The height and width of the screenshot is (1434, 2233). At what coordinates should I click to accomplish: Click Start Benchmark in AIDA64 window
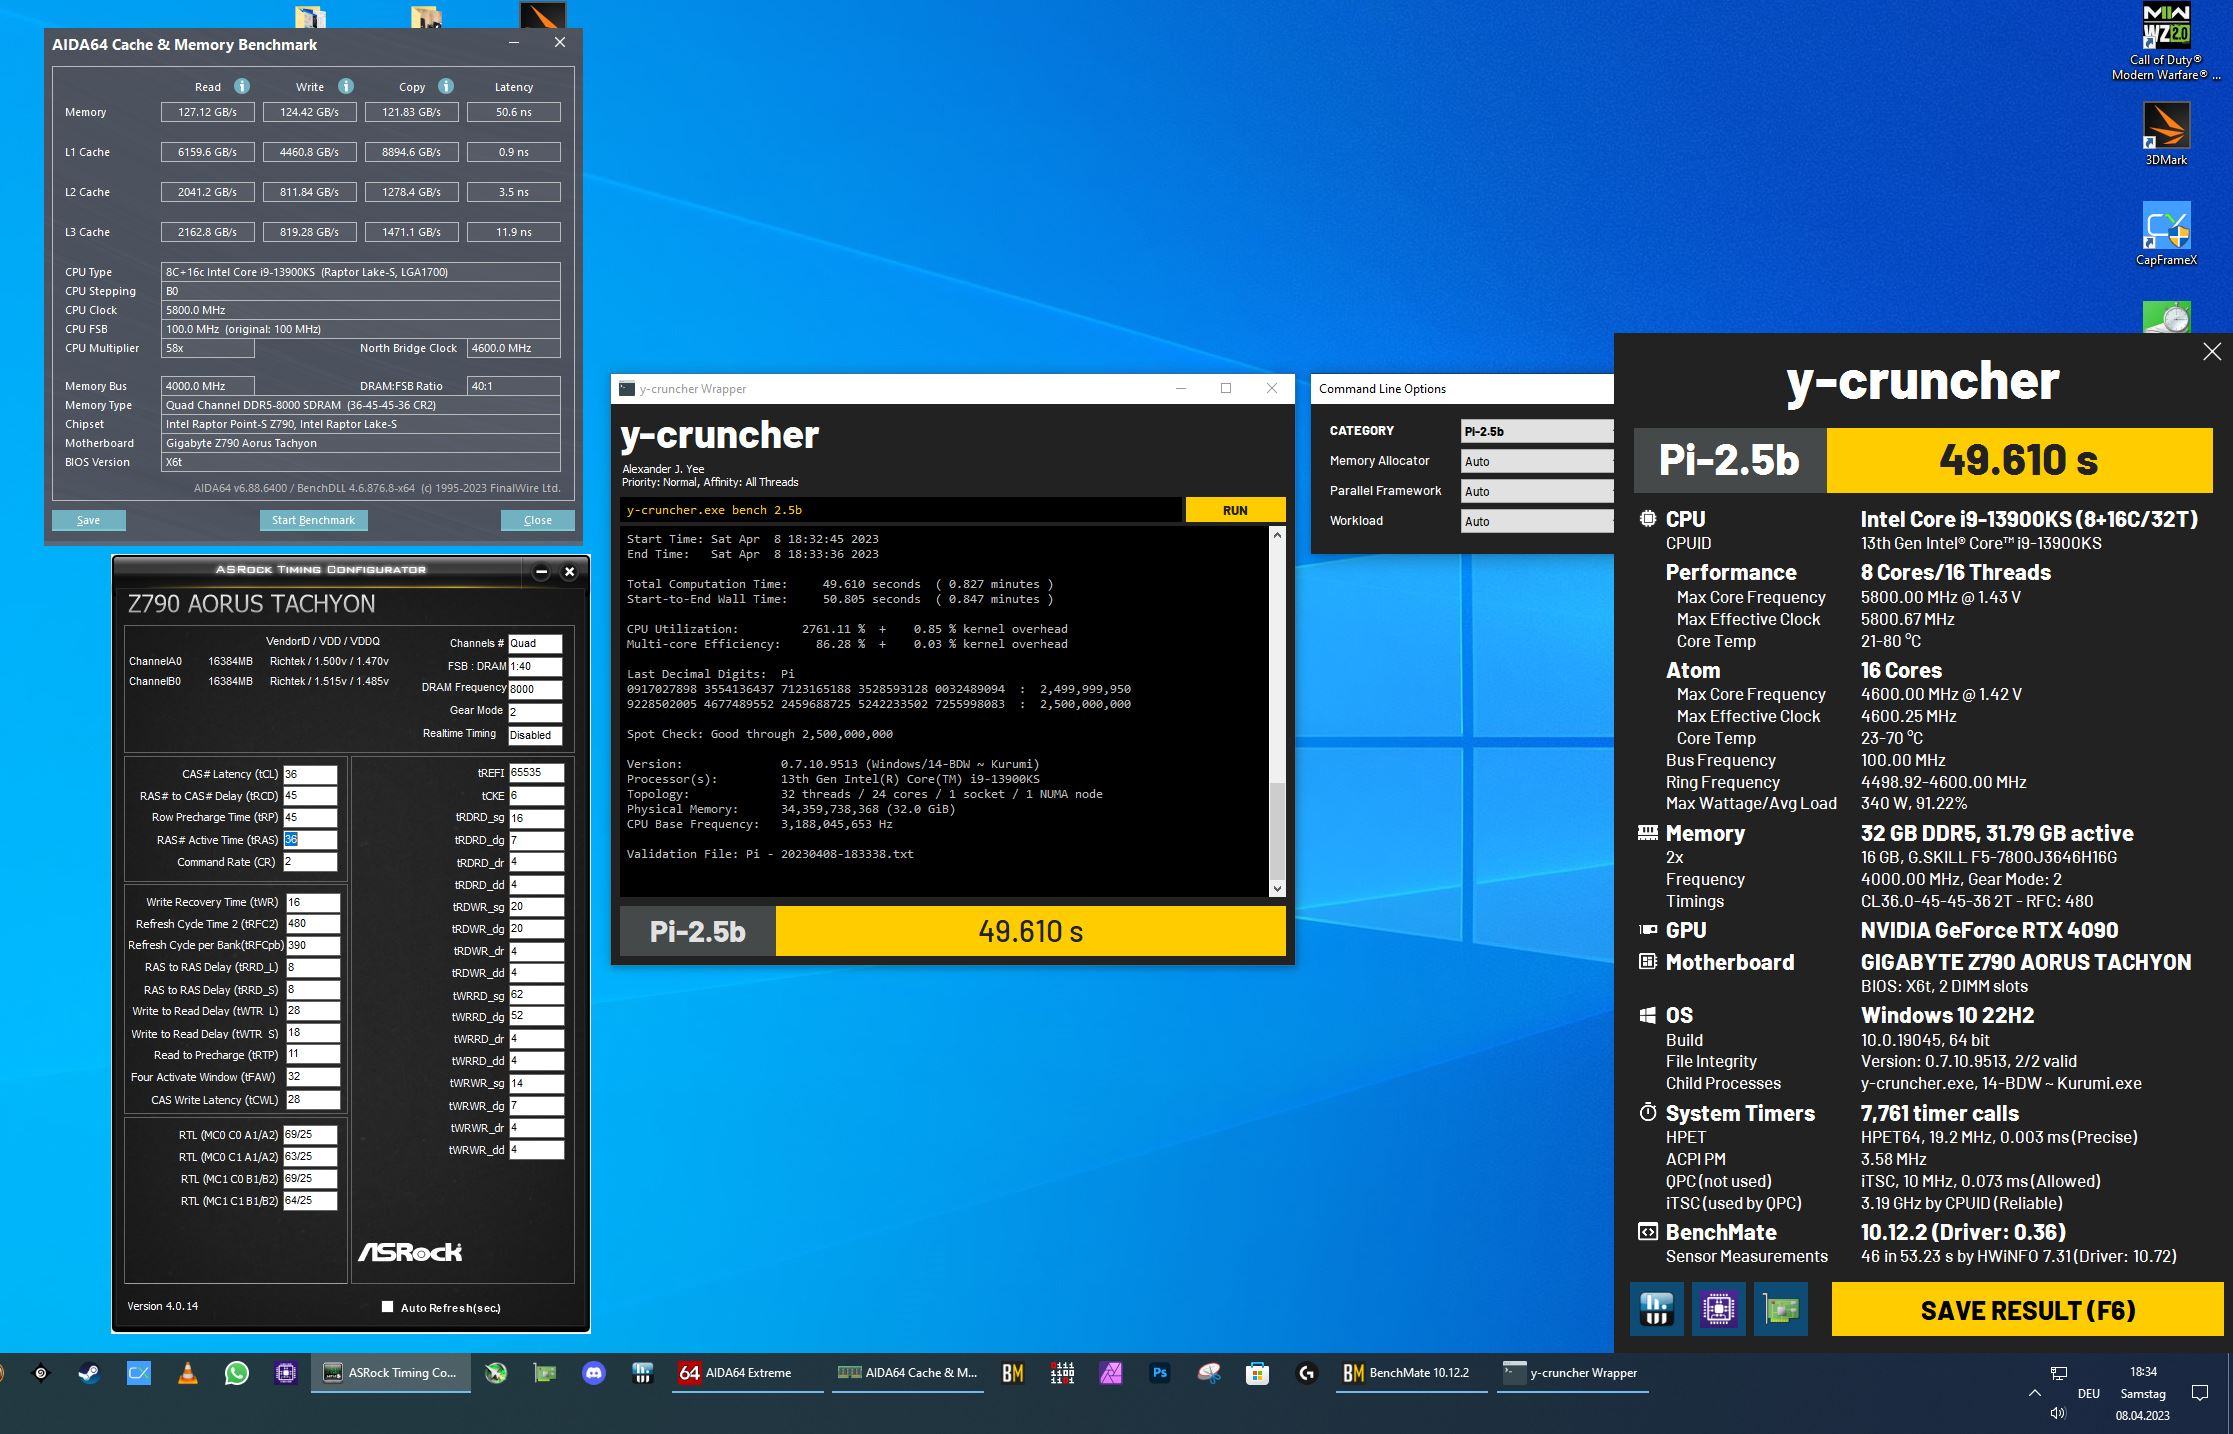(x=313, y=520)
